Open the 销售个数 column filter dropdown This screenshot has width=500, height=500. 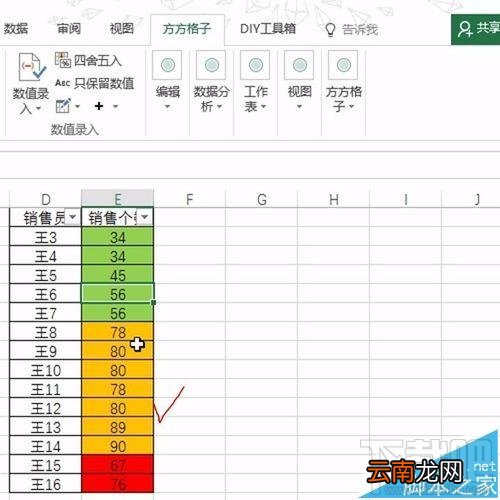pyautogui.click(x=145, y=217)
